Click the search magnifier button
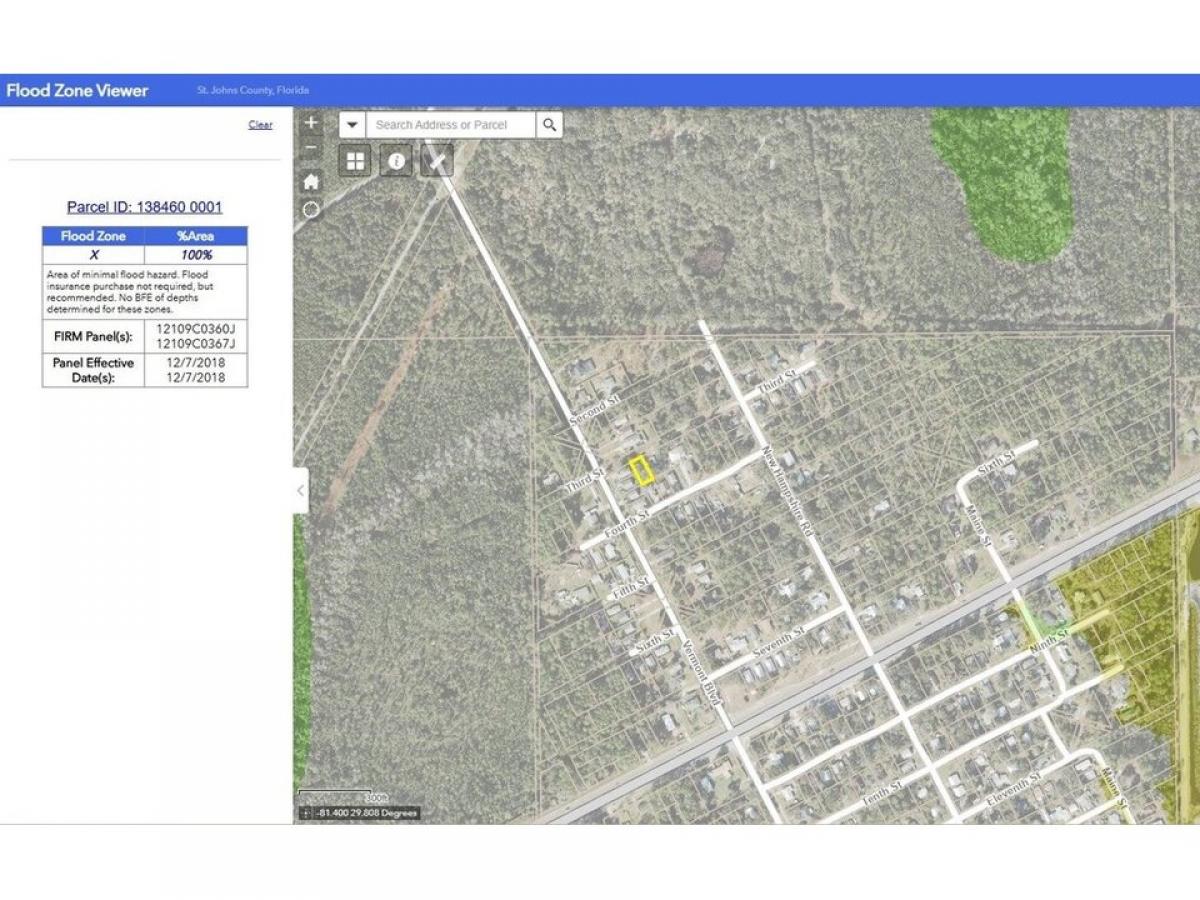This screenshot has width=1200, height=900. coord(549,125)
